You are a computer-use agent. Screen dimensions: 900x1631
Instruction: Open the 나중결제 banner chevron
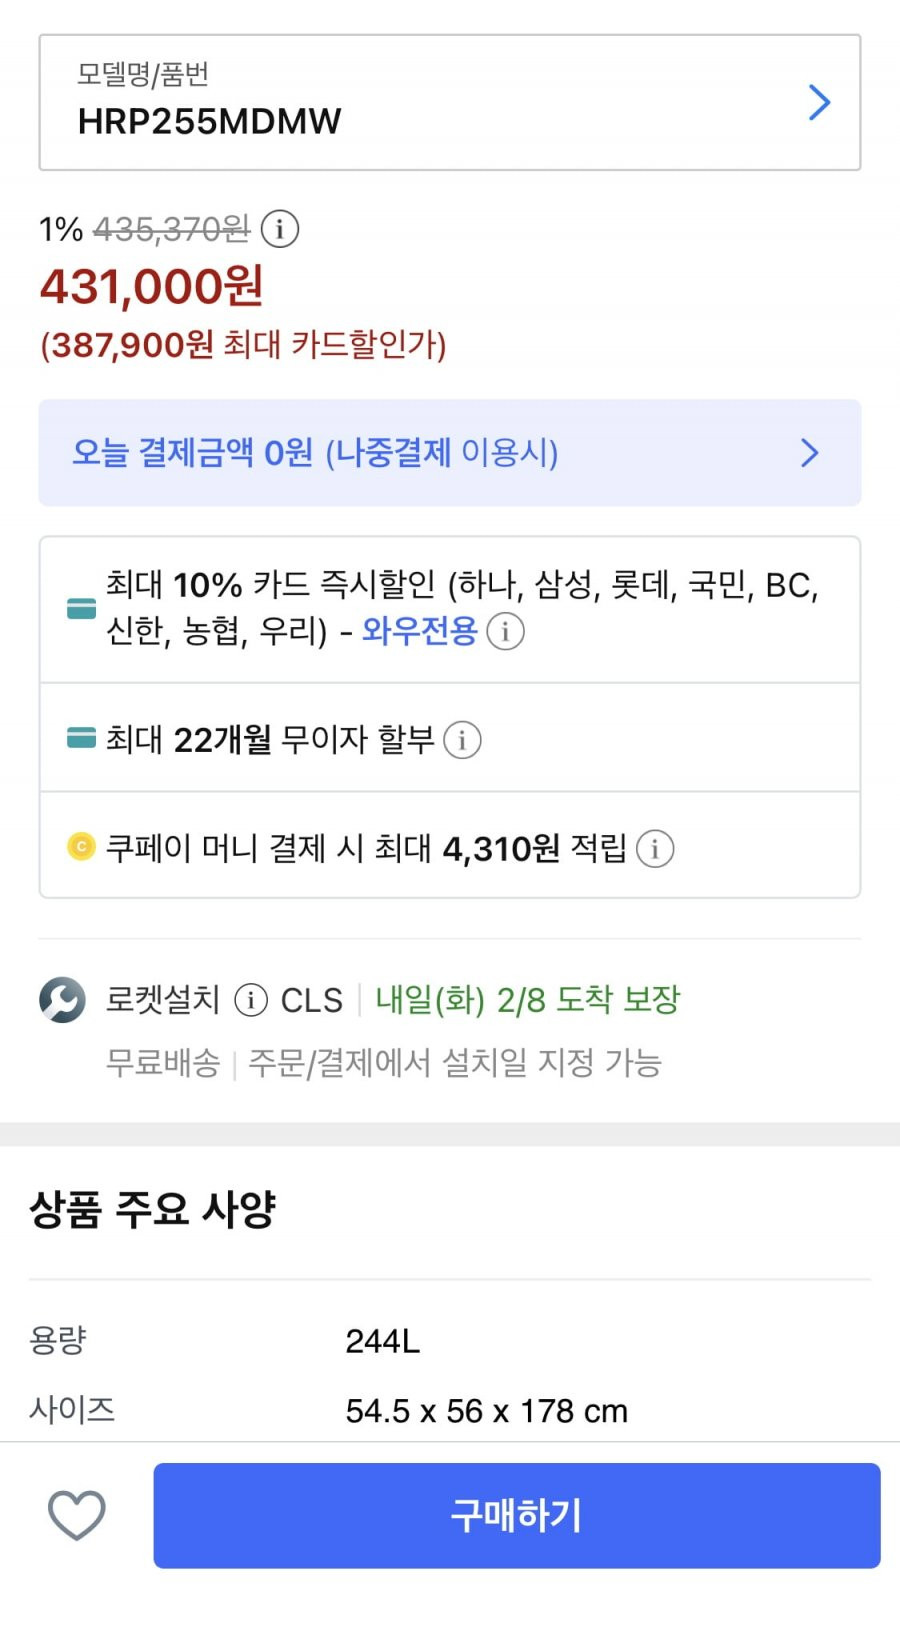click(810, 453)
